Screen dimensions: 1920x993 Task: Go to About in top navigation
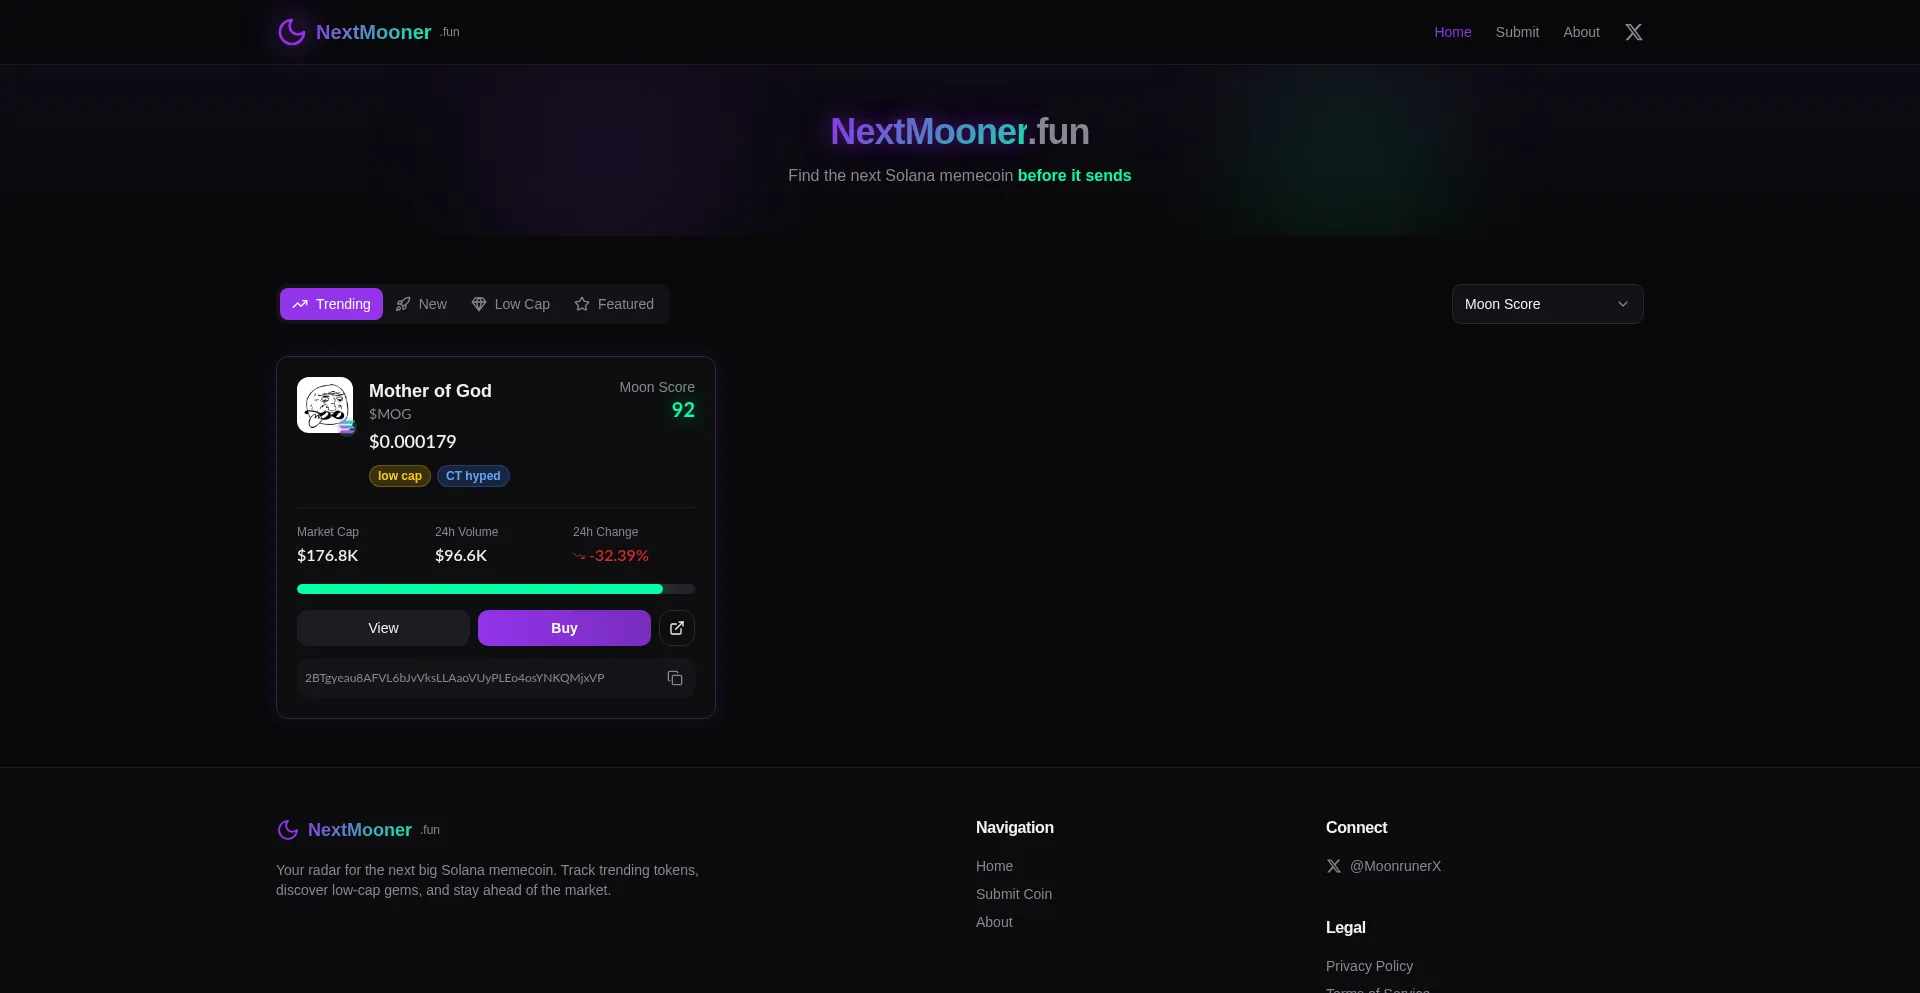coord(1581,32)
